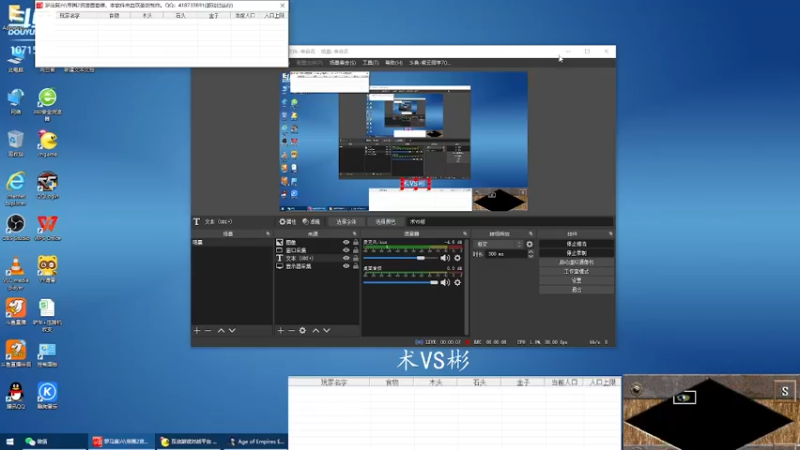Mute the desktop audio speaker icon
The height and width of the screenshot is (450, 800).
tap(445, 282)
